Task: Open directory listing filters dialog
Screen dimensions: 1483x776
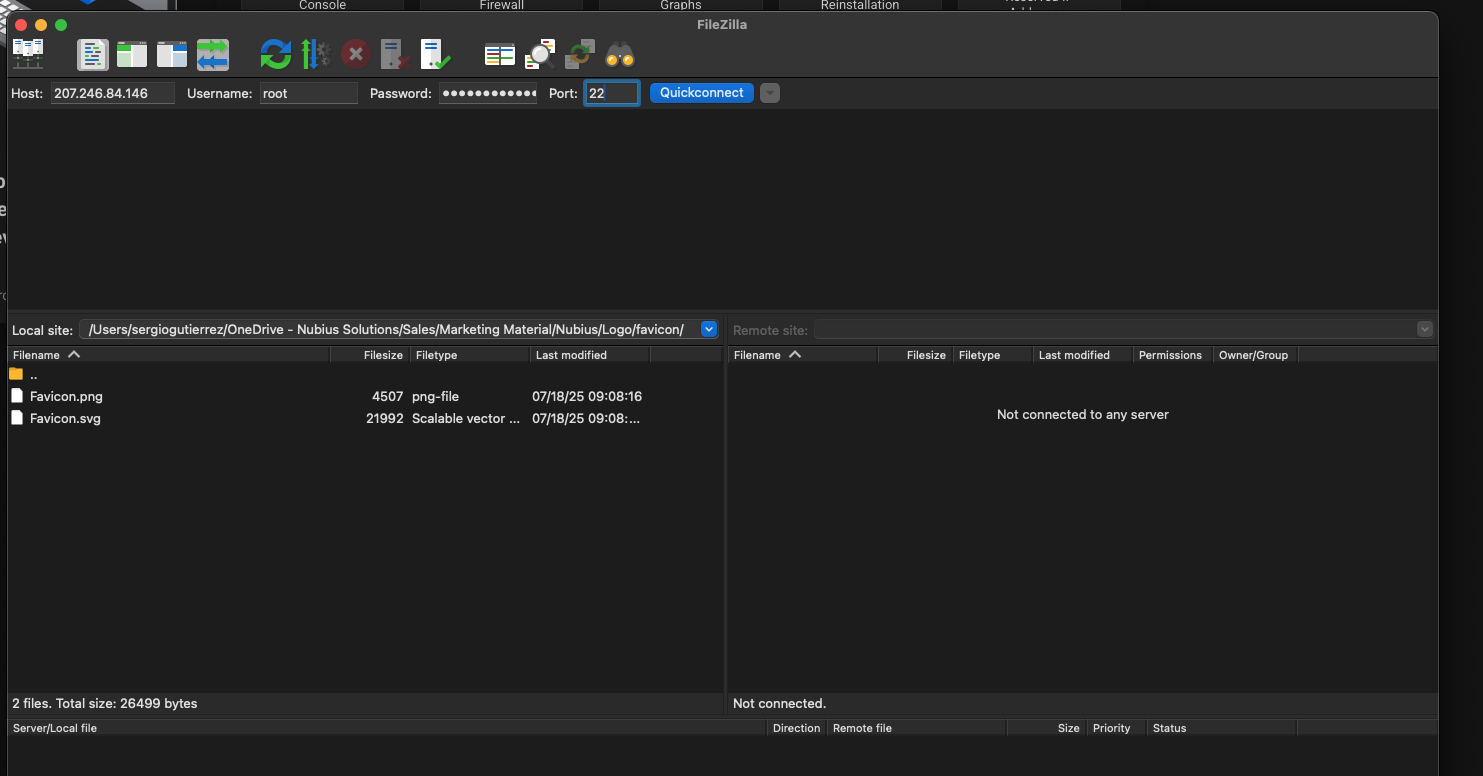Action: pyautogui.click(x=499, y=54)
